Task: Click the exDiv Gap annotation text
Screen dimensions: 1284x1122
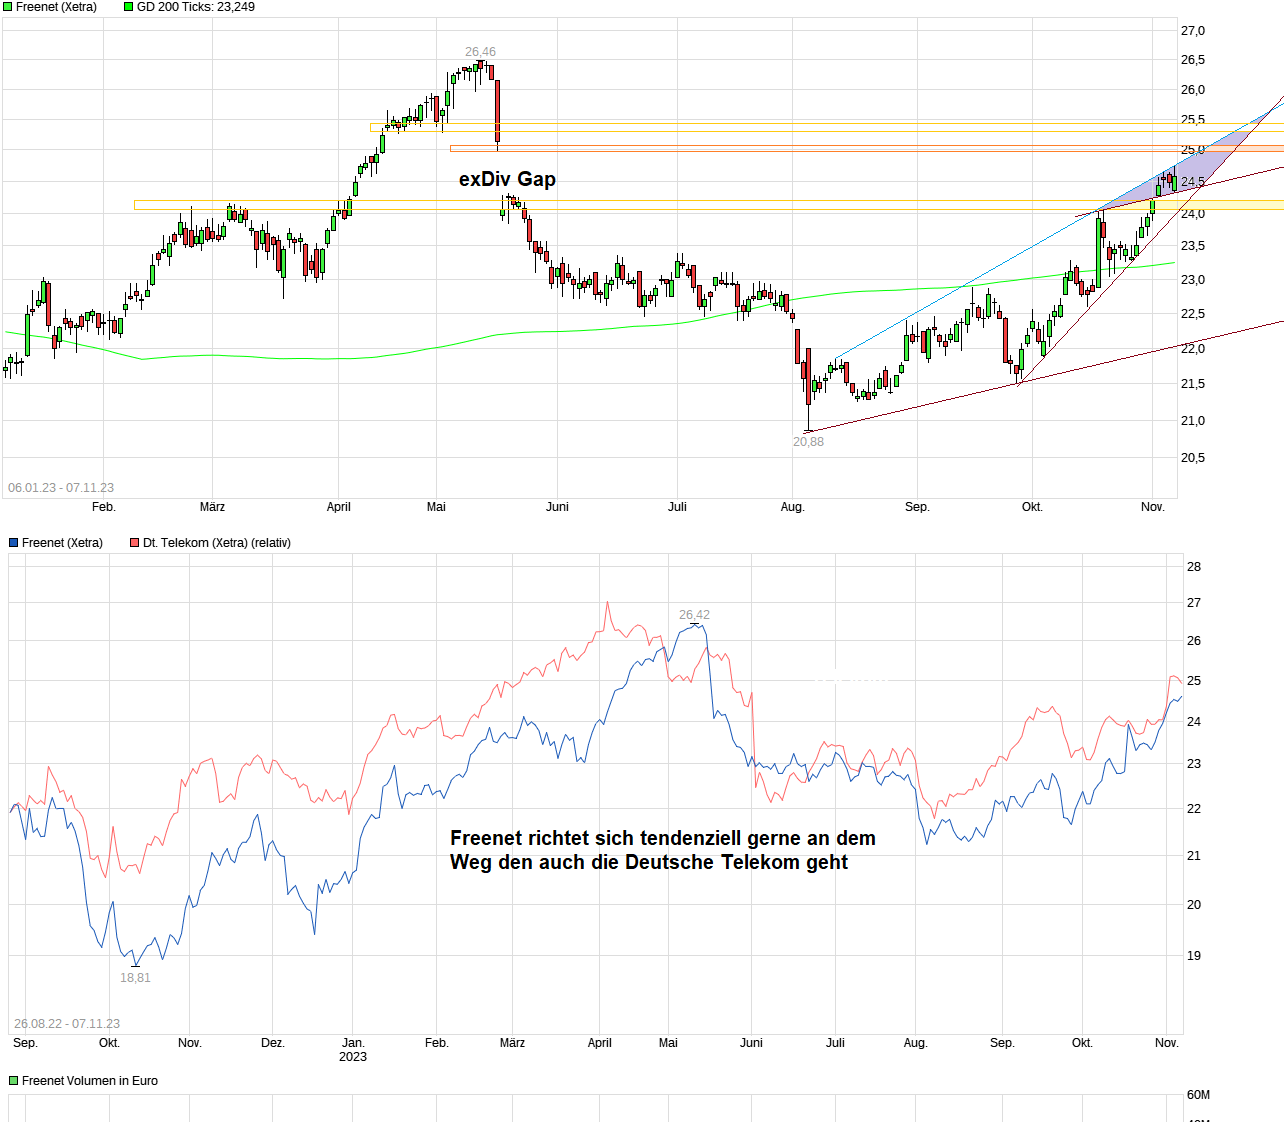Action: coord(507,179)
